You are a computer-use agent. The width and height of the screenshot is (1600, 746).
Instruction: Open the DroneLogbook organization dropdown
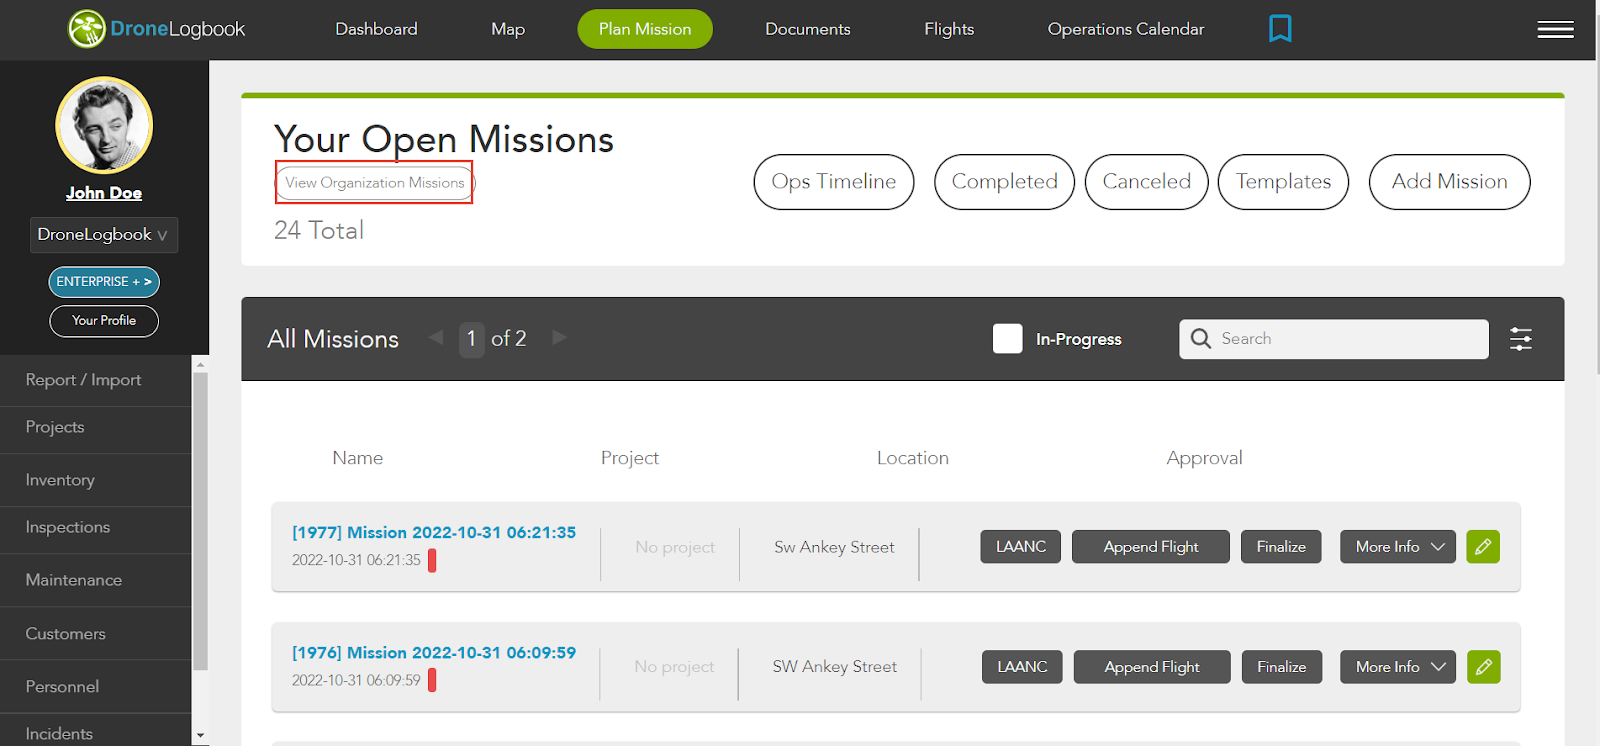coord(104,235)
